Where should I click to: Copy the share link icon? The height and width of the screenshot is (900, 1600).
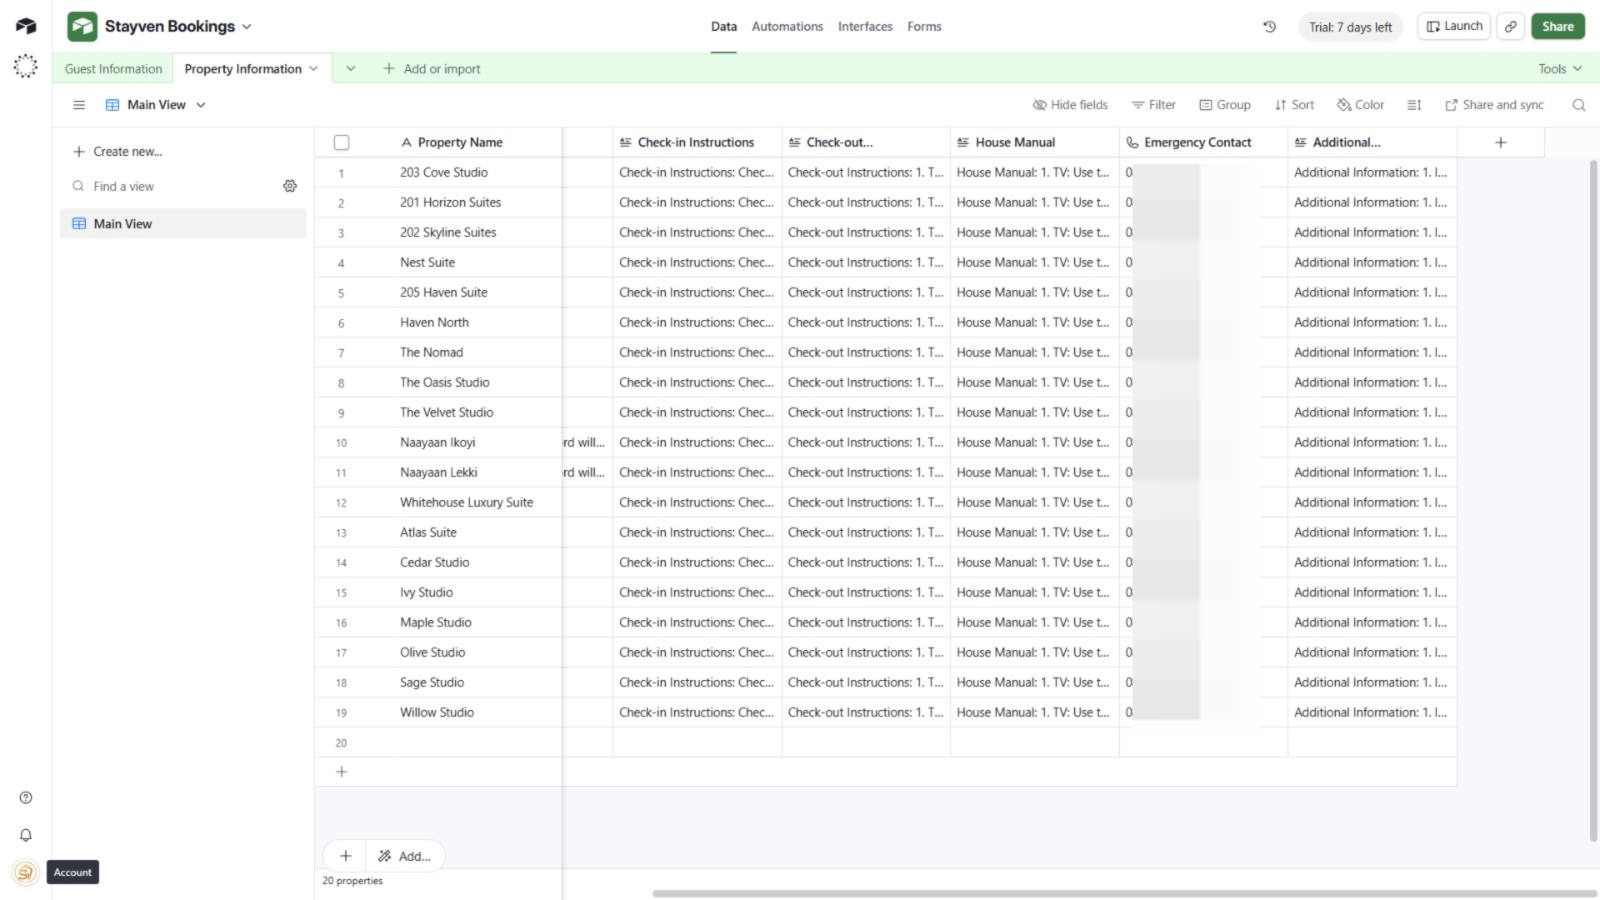tap(1511, 27)
